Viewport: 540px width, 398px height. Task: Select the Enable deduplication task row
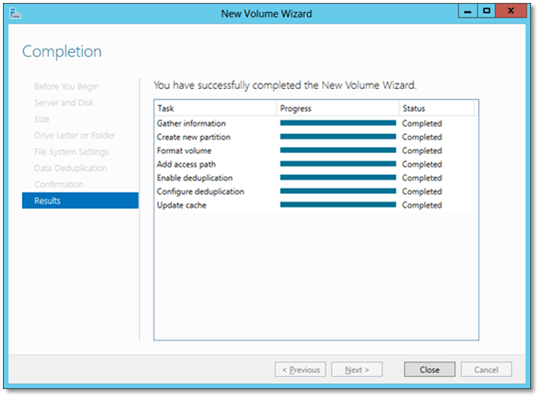click(316, 178)
